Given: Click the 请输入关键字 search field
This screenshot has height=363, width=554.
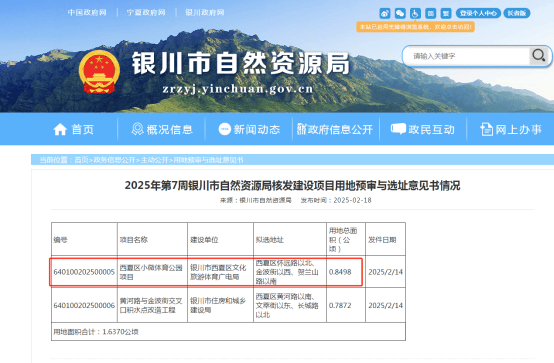Looking at the screenshot, I should pos(466,56).
